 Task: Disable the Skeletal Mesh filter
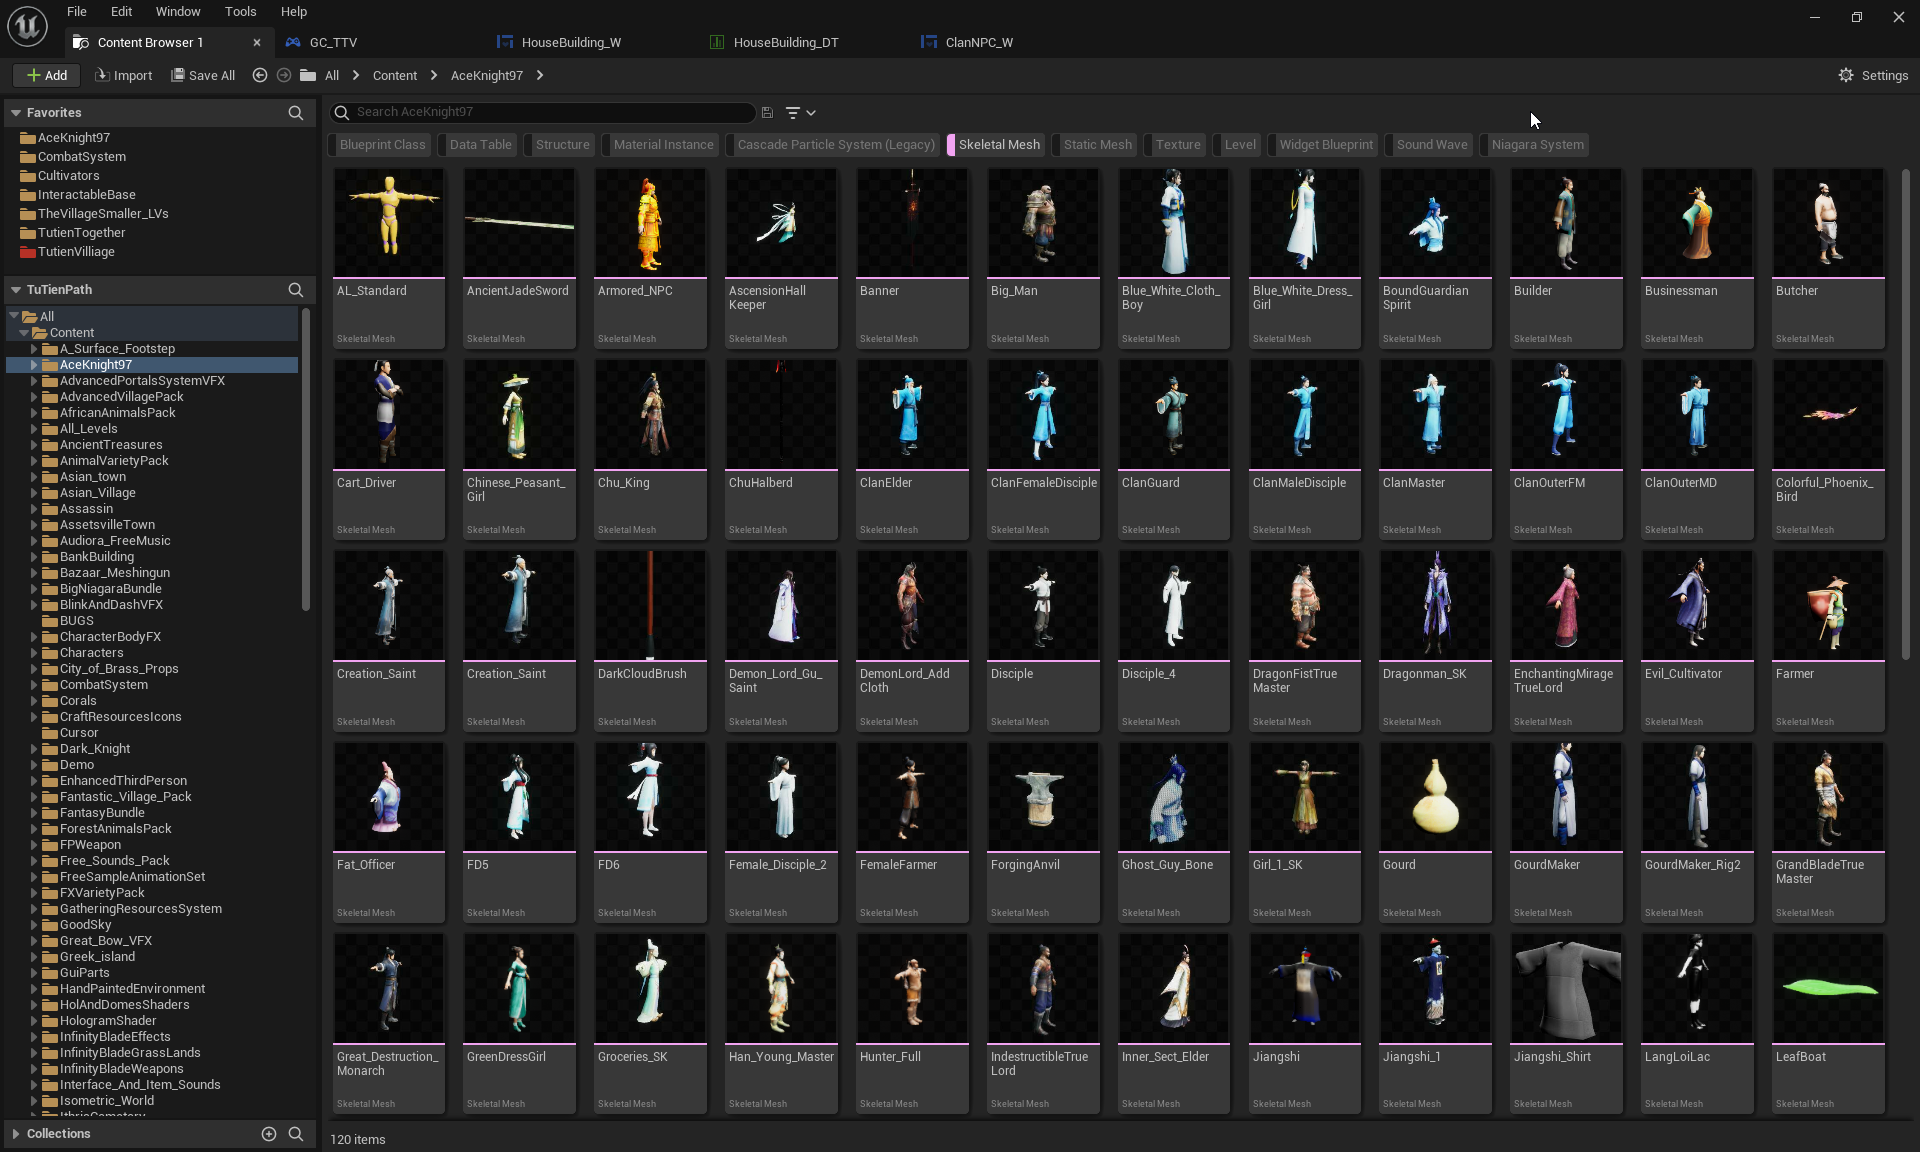coord(998,145)
